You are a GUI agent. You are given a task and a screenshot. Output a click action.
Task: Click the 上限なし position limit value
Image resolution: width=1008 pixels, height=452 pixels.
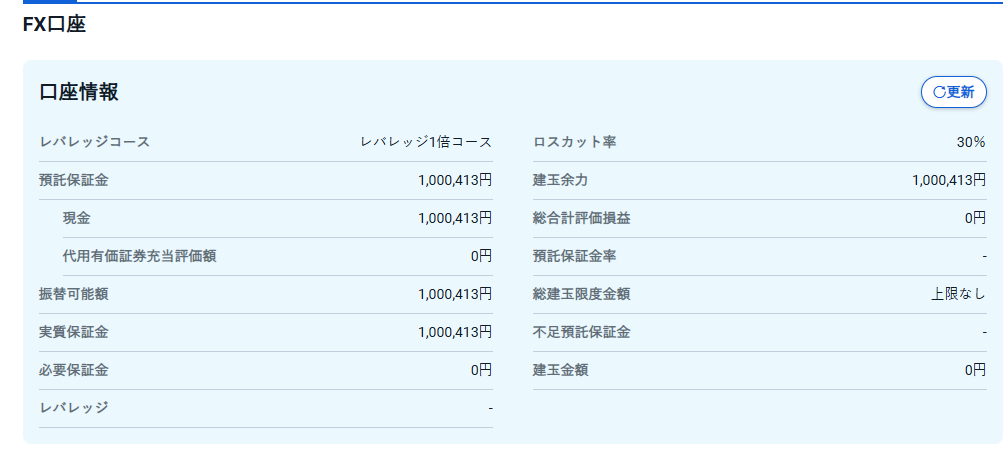tap(958, 294)
